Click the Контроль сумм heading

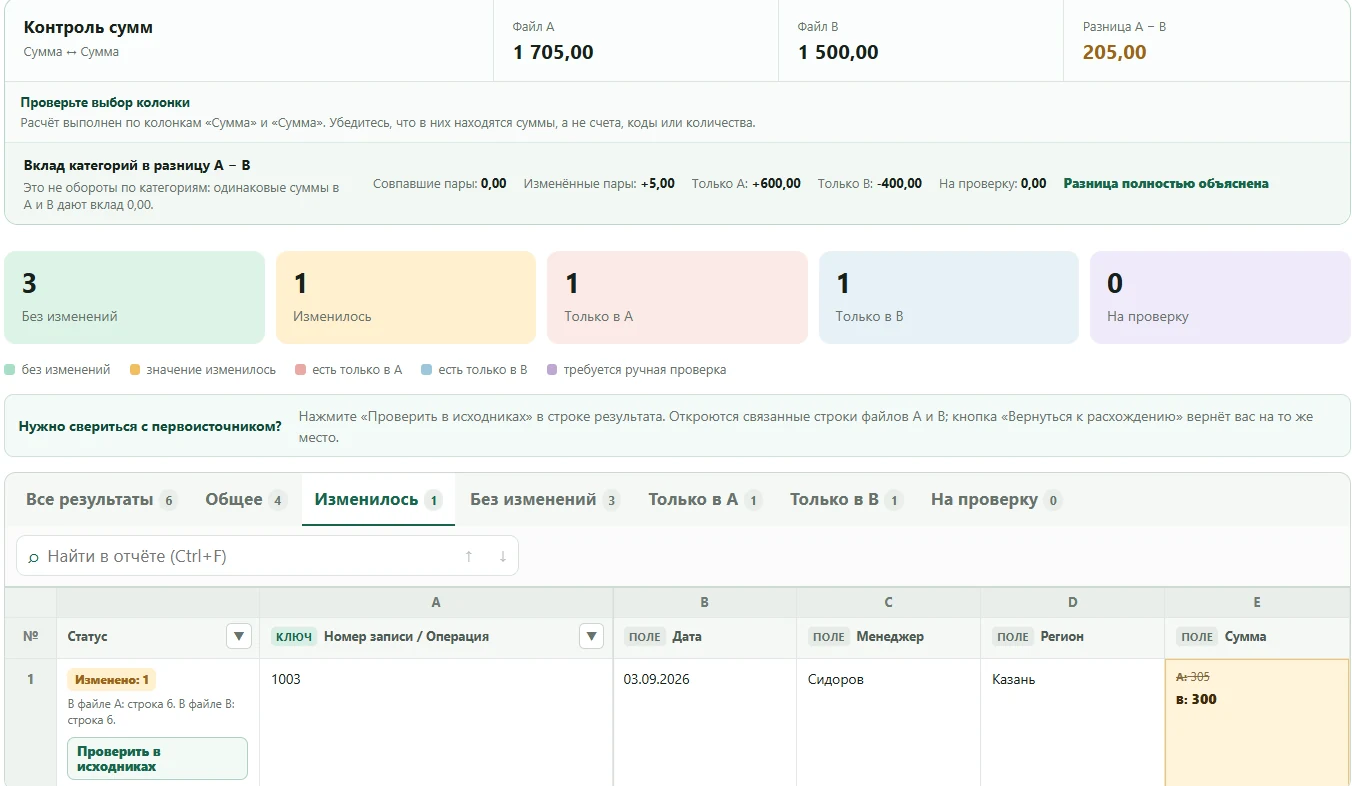pos(88,27)
